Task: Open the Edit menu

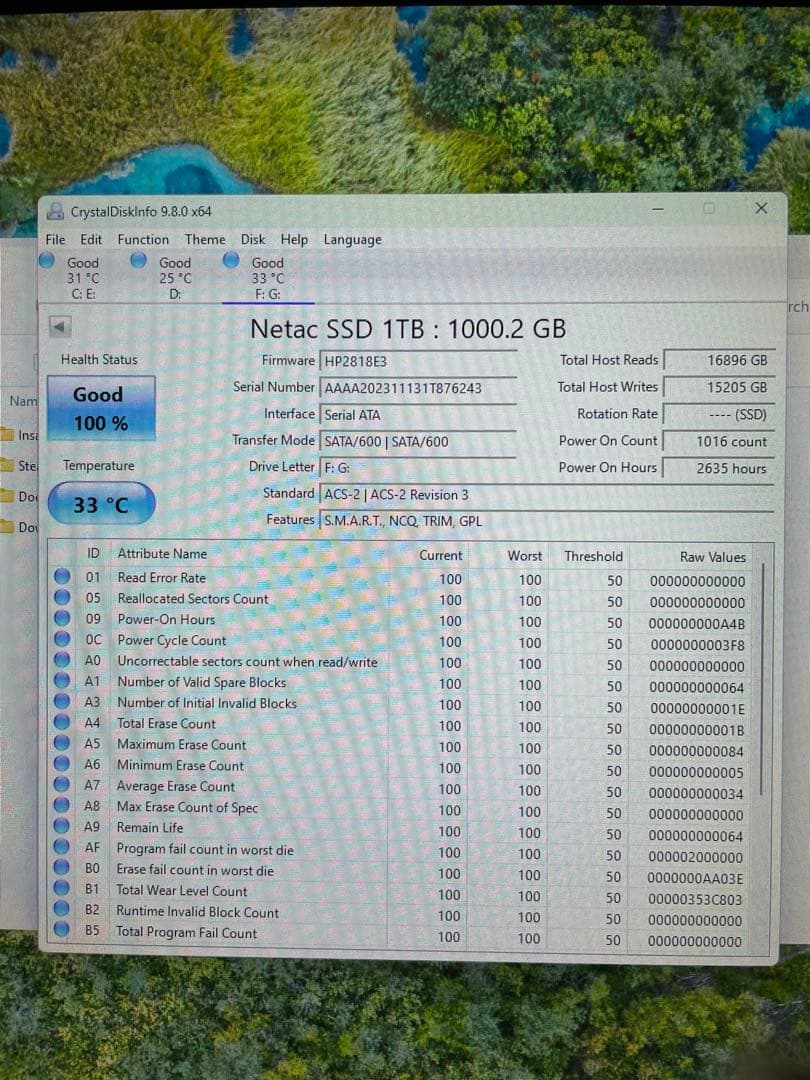Action: pos(91,240)
